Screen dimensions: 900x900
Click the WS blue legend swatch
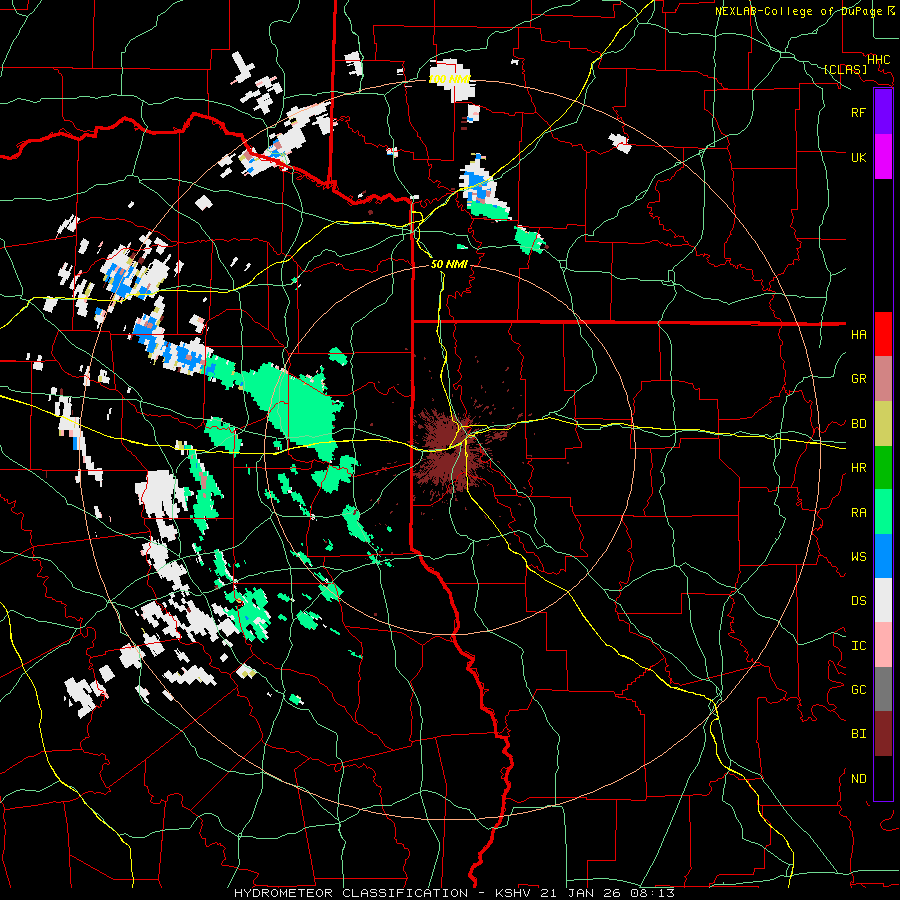[x=883, y=556]
